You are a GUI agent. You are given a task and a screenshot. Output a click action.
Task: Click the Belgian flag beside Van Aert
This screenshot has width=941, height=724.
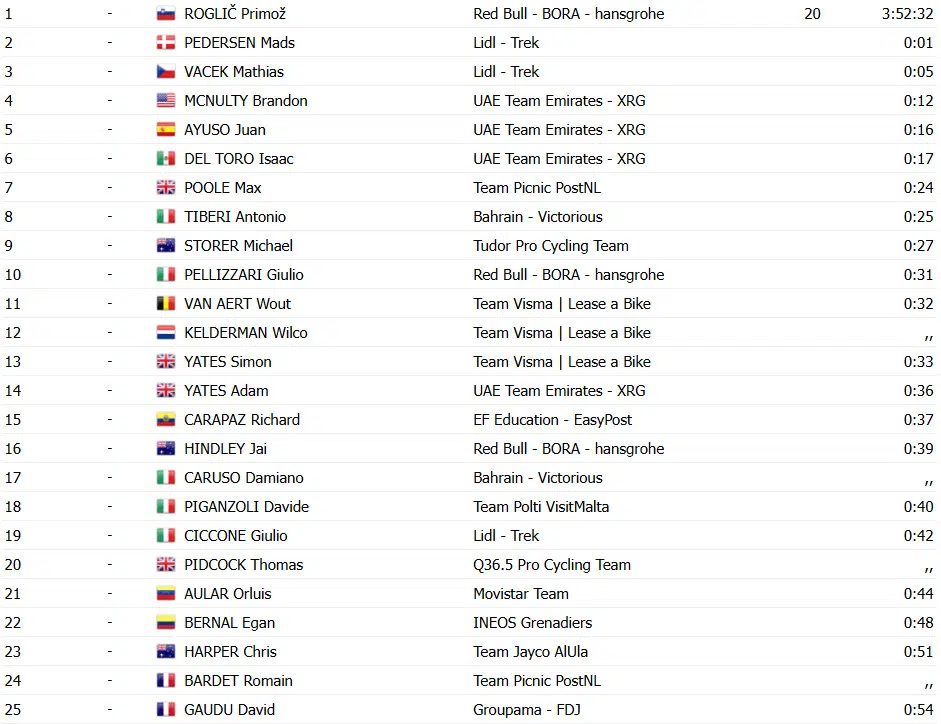pyautogui.click(x=166, y=304)
